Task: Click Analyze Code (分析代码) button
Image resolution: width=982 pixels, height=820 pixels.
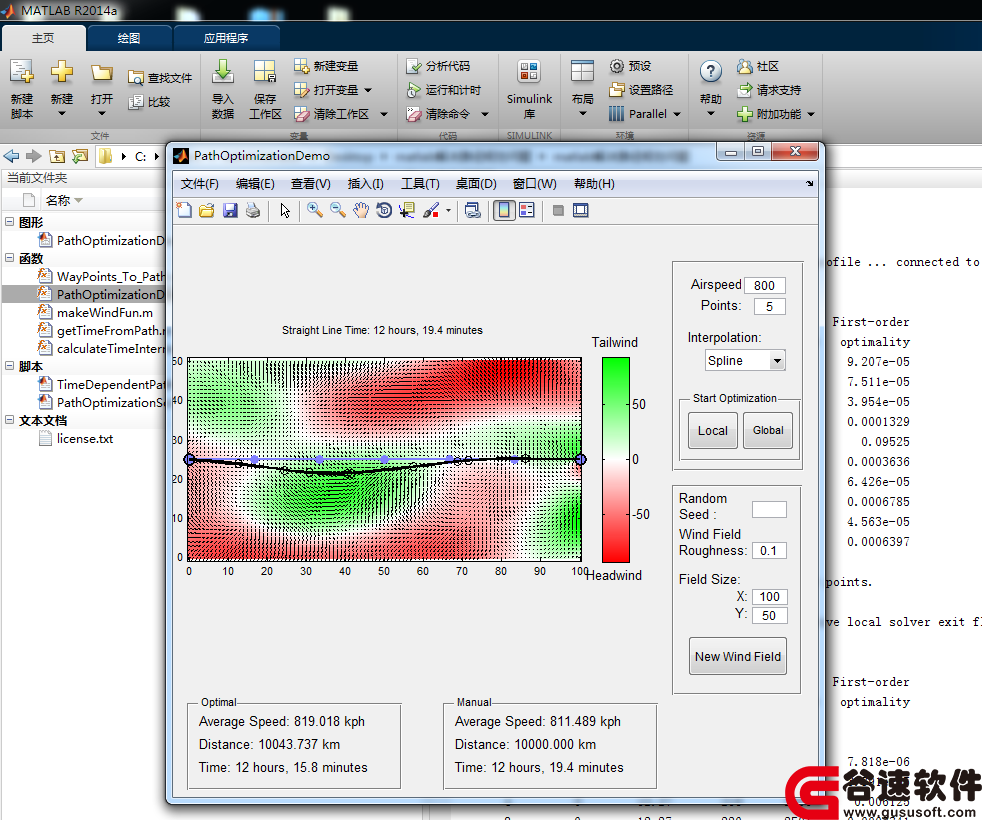Action: point(438,66)
